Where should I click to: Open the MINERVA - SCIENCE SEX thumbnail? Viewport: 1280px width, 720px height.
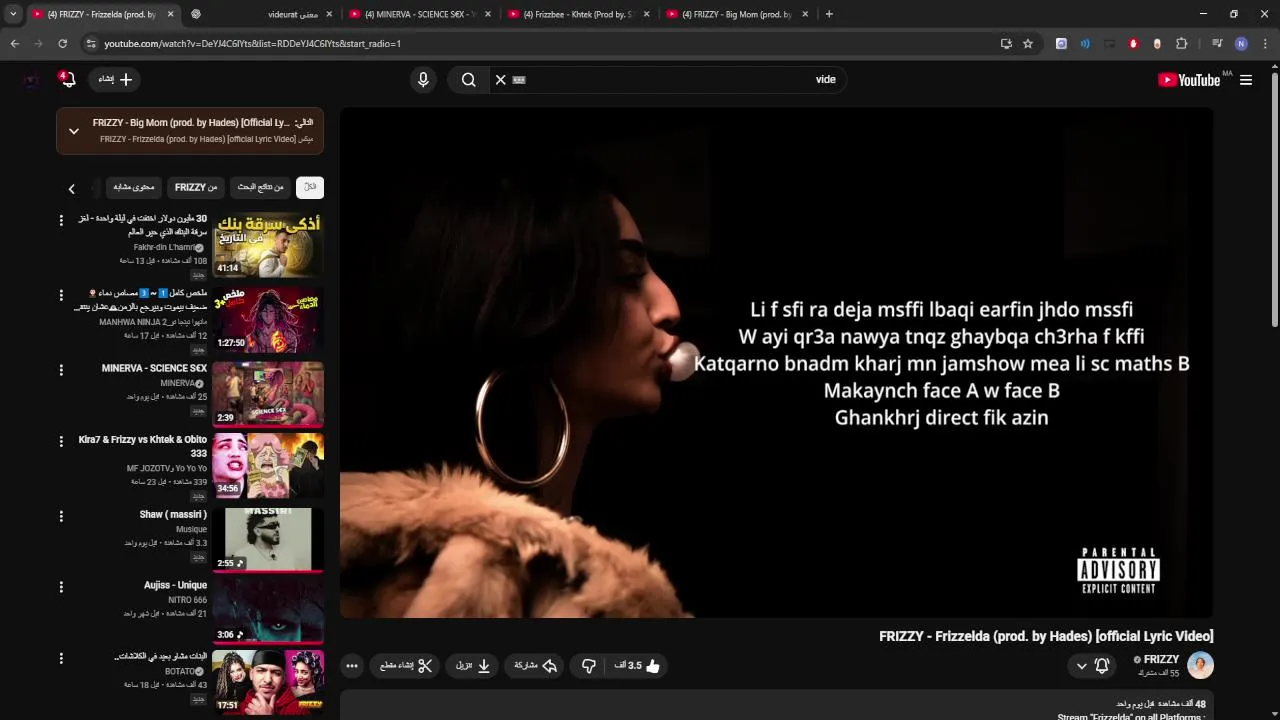pyautogui.click(x=268, y=393)
